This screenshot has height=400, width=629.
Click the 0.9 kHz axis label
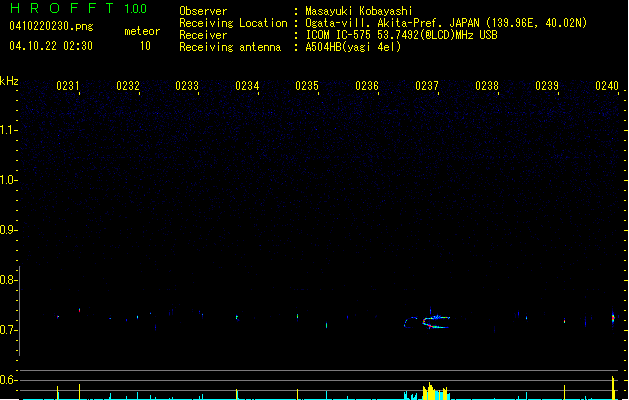[x=8, y=230]
